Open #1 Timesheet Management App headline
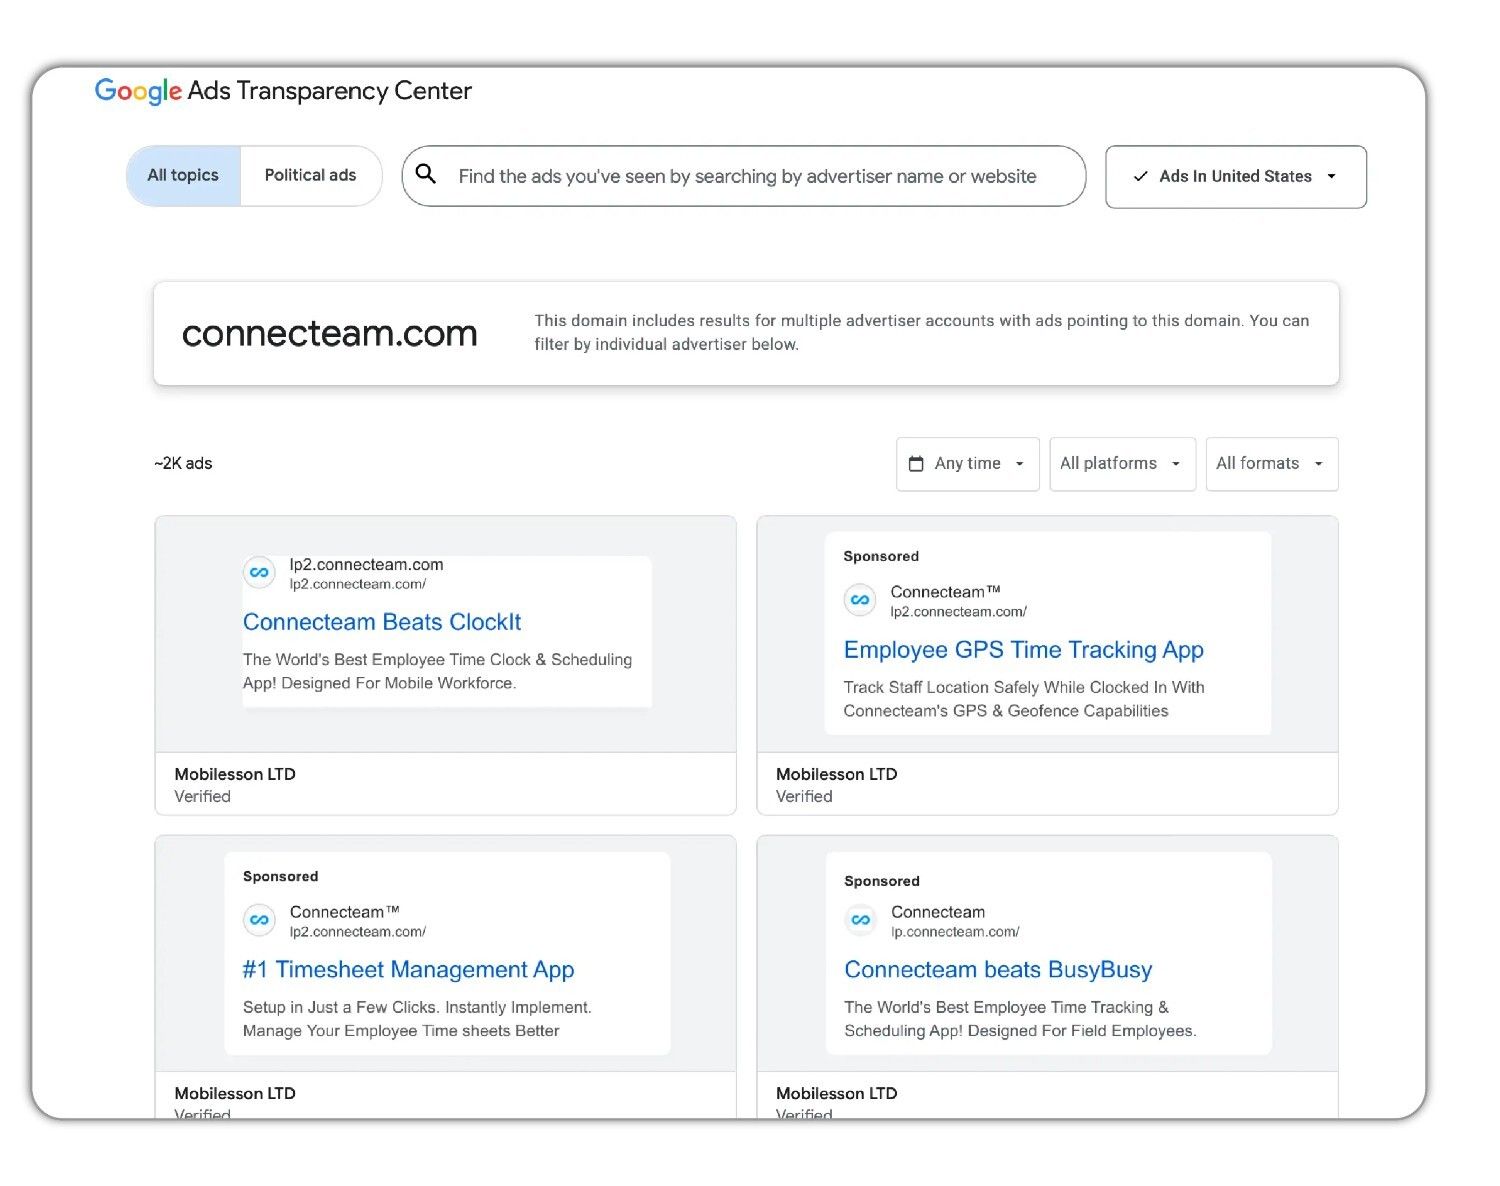The width and height of the screenshot is (1500, 1186). tap(408, 970)
